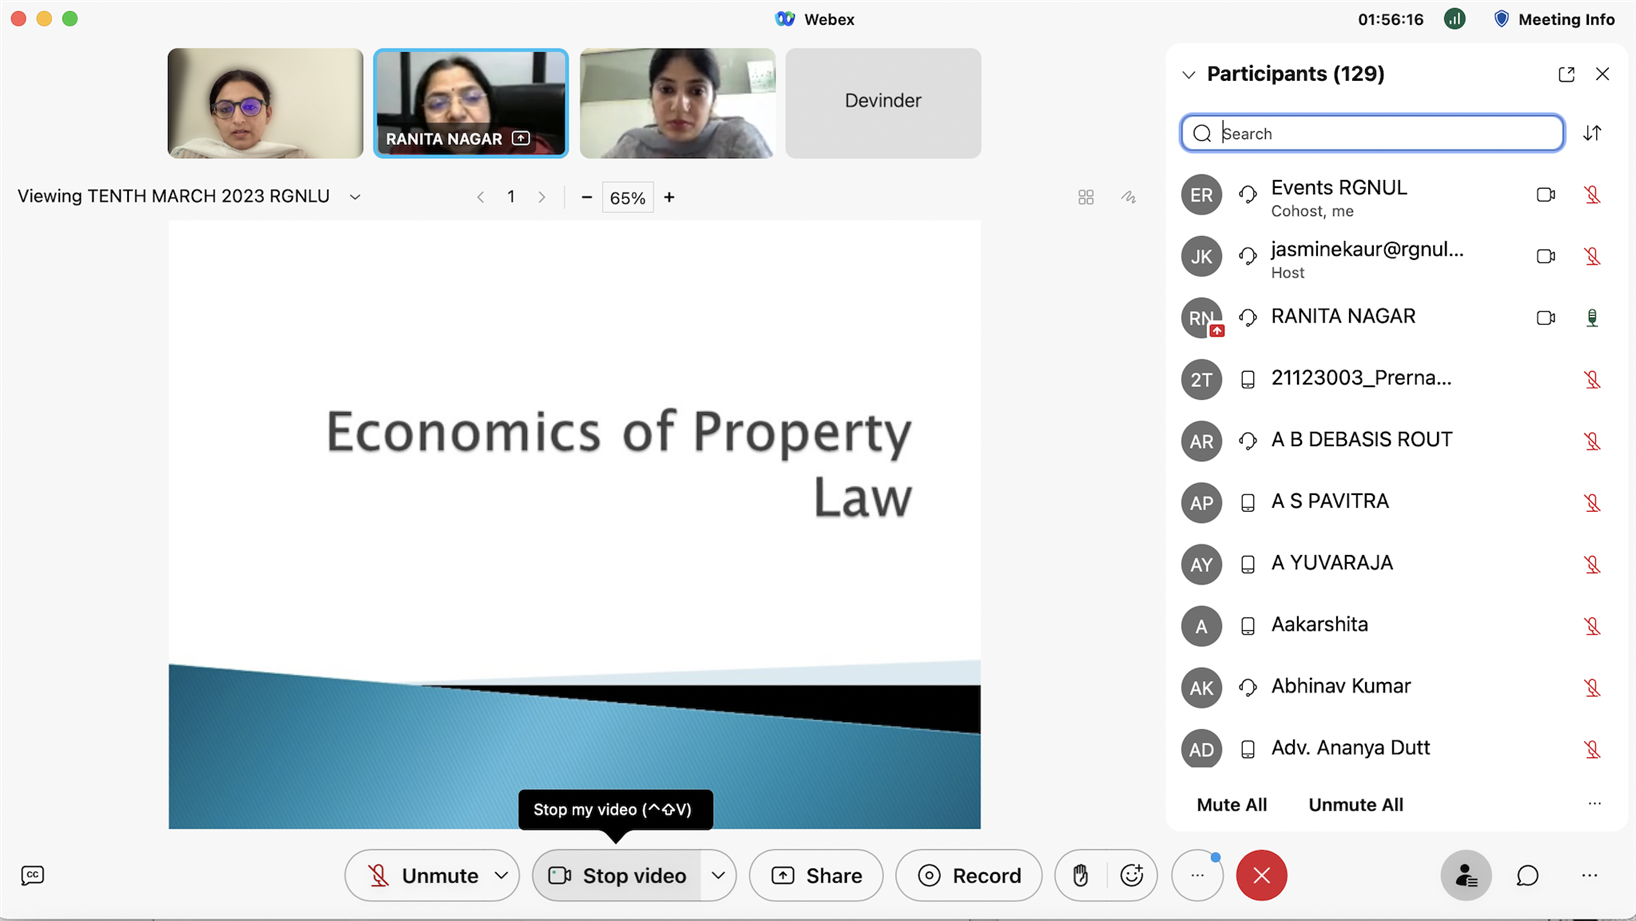Pop out the Participants panel
This screenshot has height=921, width=1636.
click(x=1566, y=74)
